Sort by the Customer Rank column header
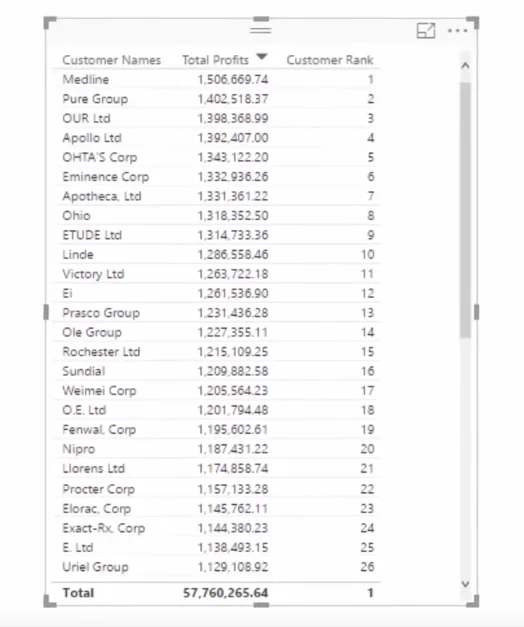Viewport: 524px width, 627px height. [x=330, y=60]
